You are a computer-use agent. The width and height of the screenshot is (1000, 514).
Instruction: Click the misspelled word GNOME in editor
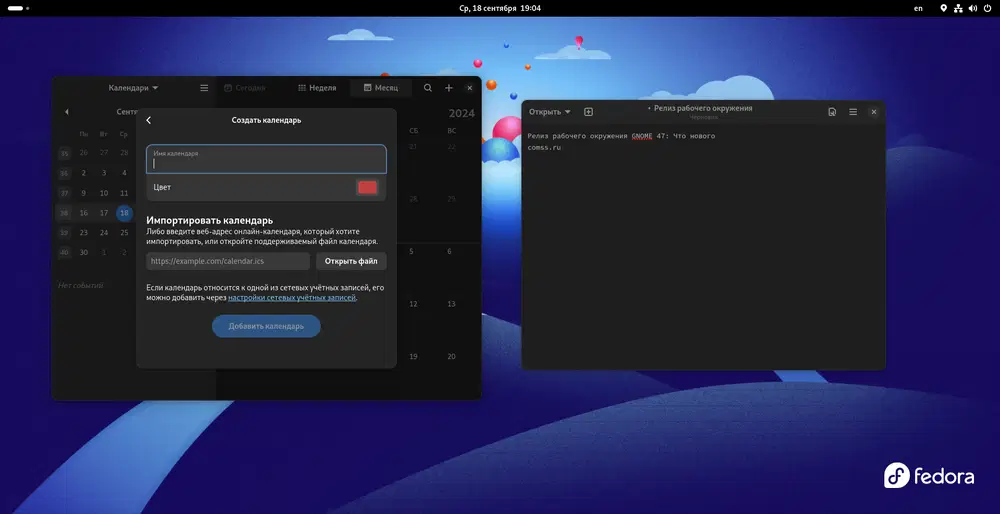click(642, 136)
